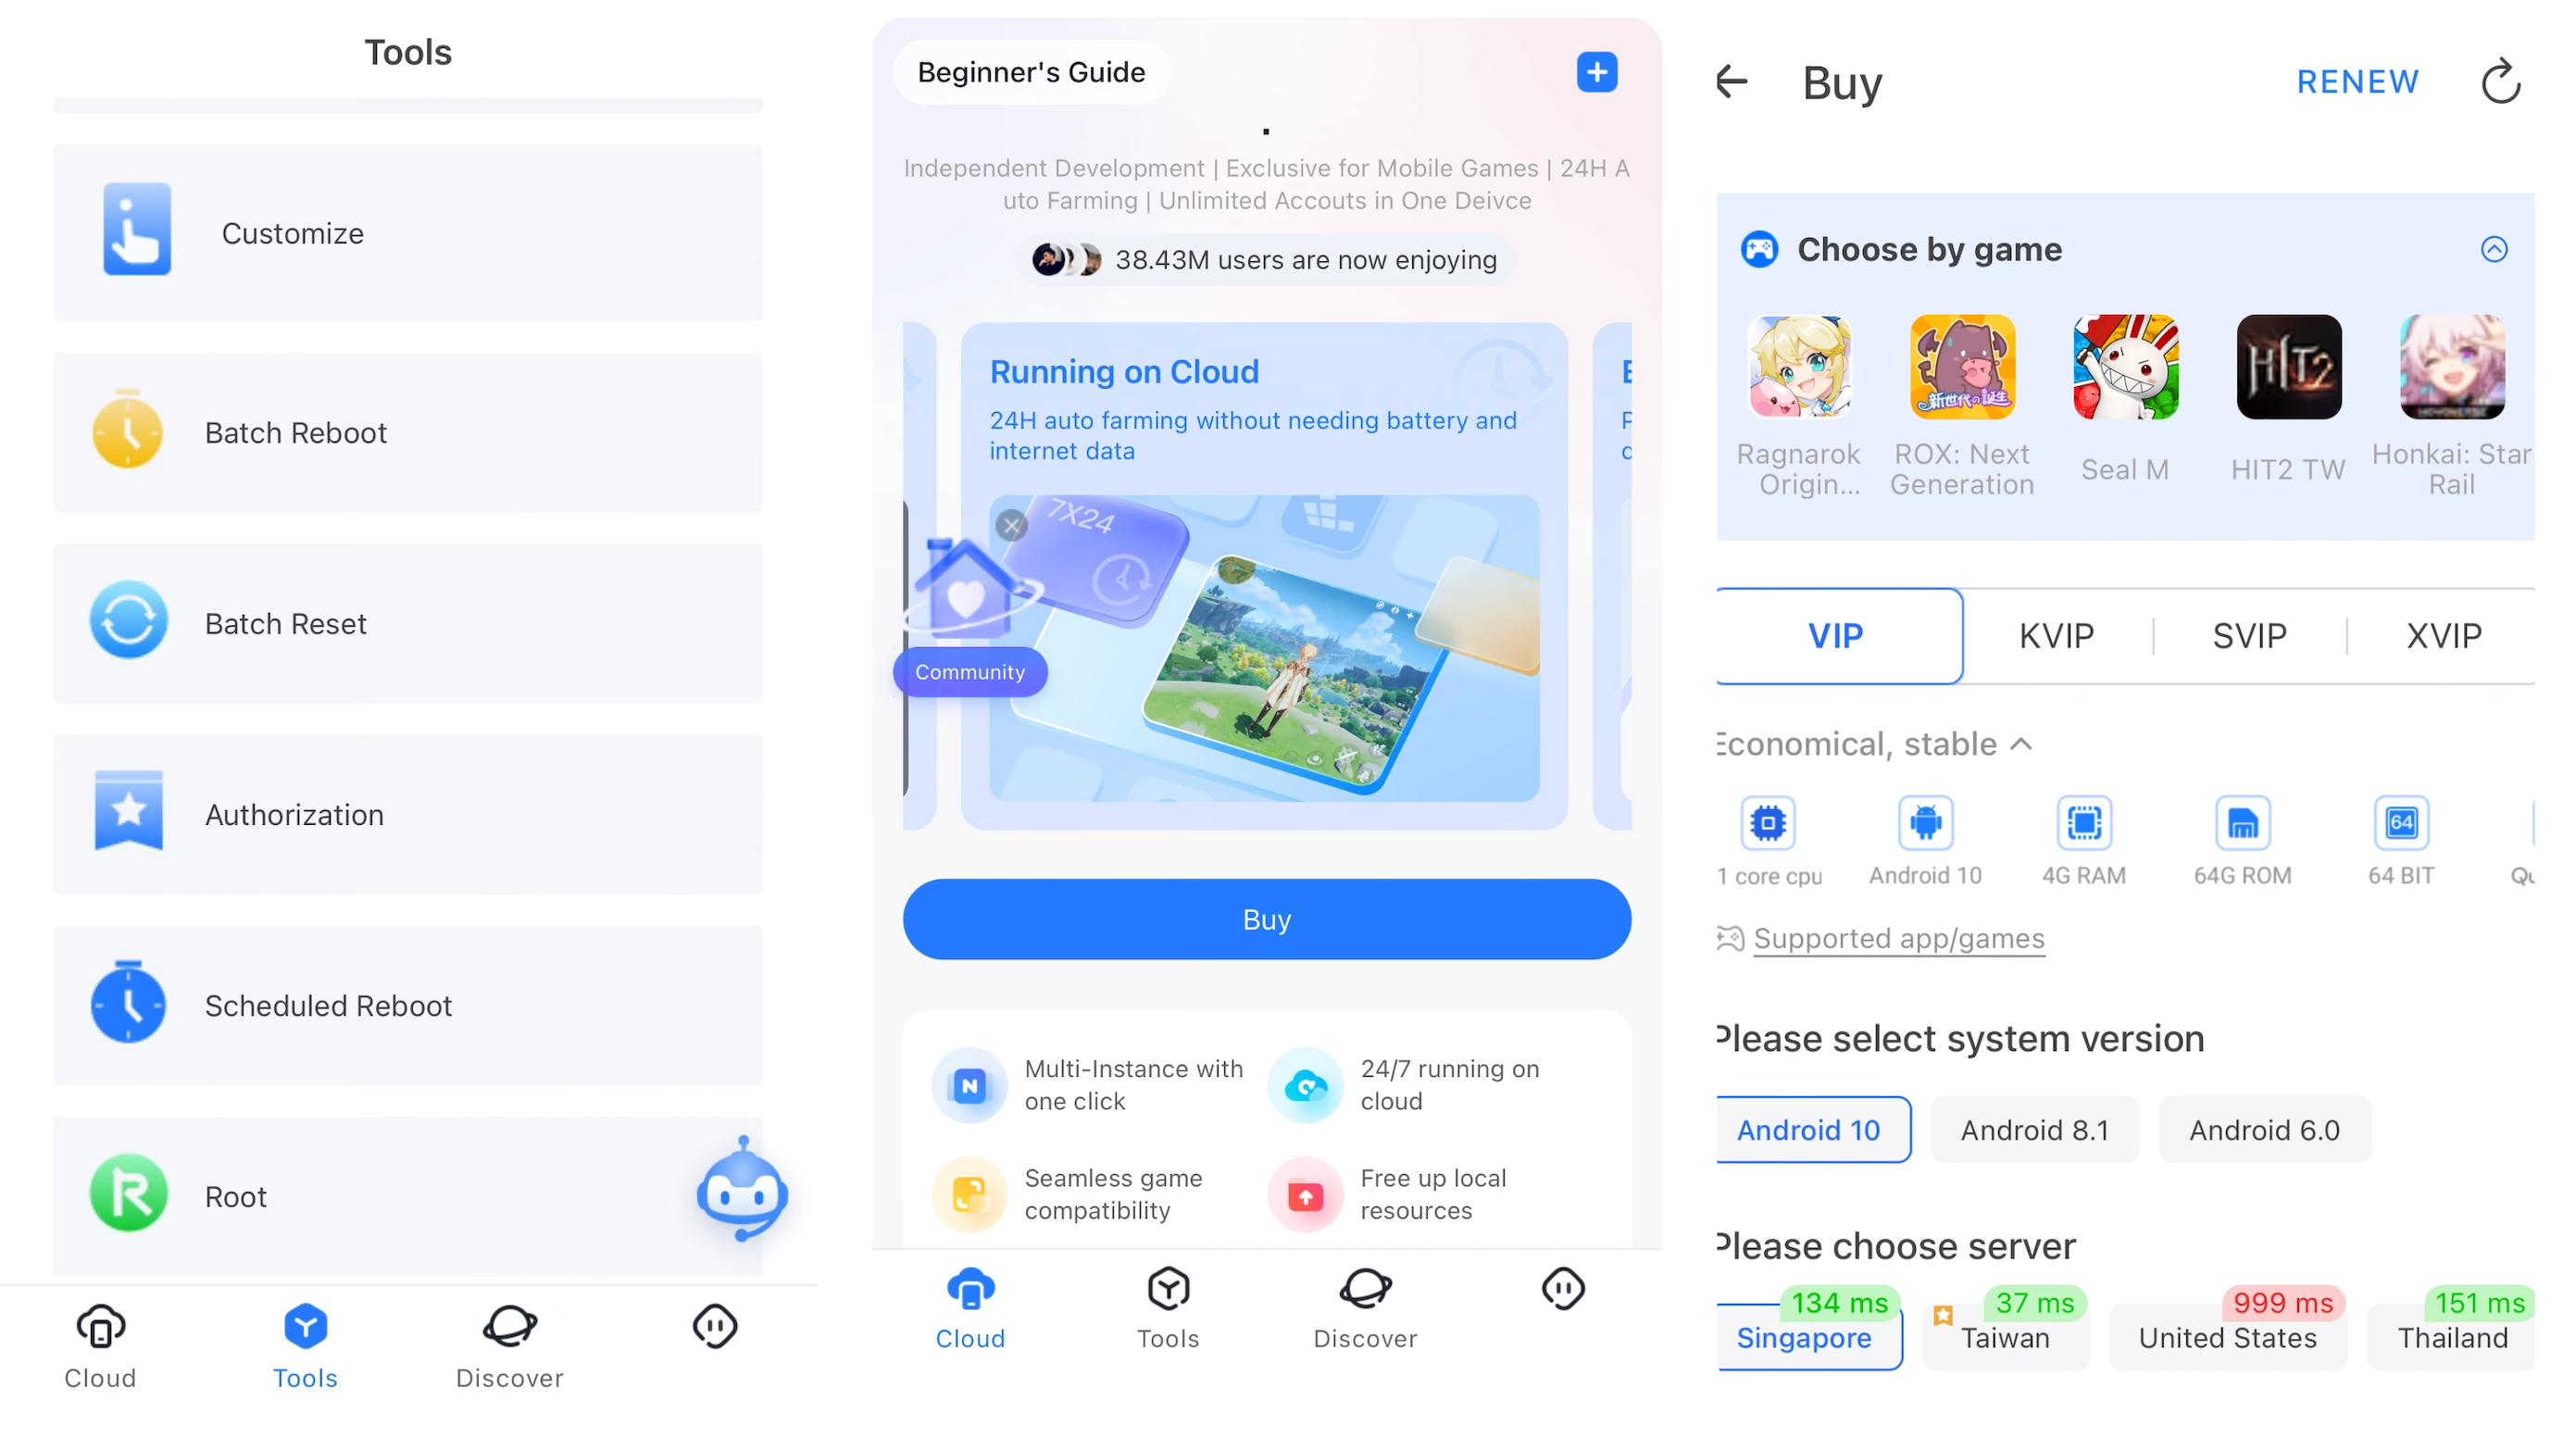Image resolution: width=2576 pixels, height=1437 pixels.
Task: Click the Root tool icon
Action: click(x=129, y=1196)
